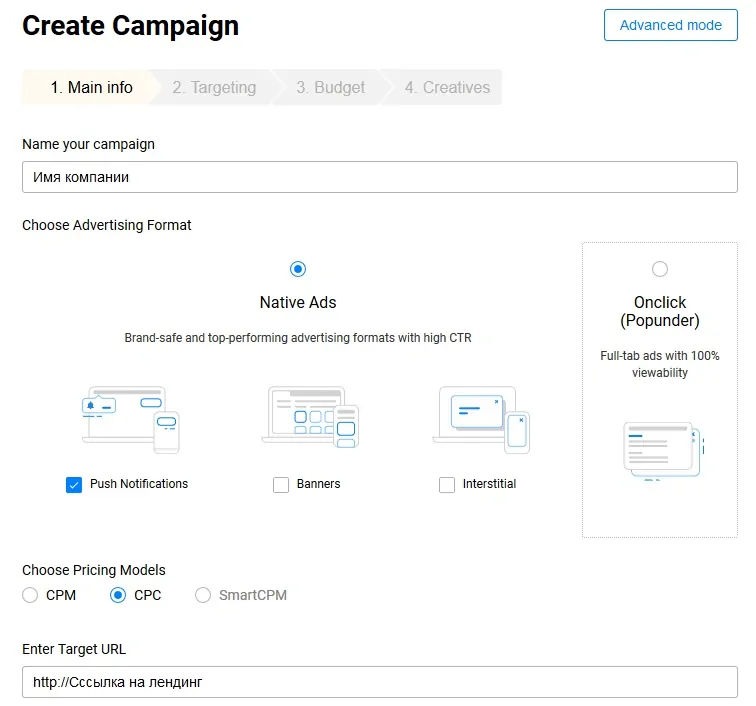Jump to the 3. Budget step
Screen dimensions: 756x706
click(x=330, y=88)
